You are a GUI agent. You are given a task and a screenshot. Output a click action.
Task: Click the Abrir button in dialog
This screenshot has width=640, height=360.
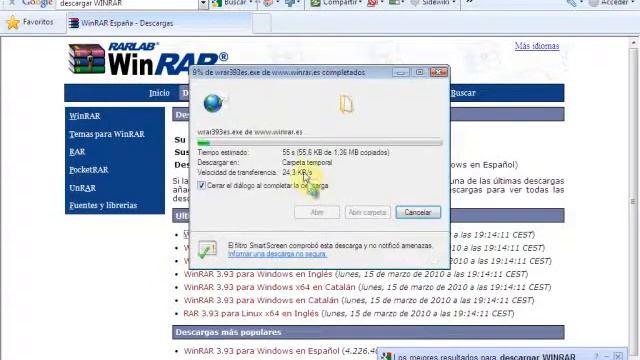tap(317, 212)
